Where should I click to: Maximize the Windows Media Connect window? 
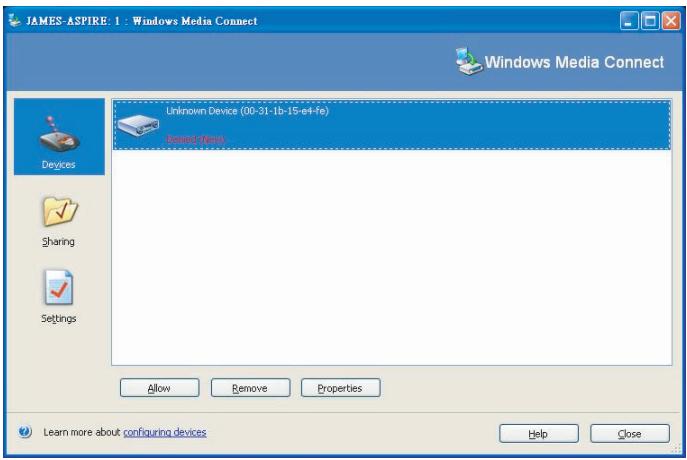click(650, 21)
